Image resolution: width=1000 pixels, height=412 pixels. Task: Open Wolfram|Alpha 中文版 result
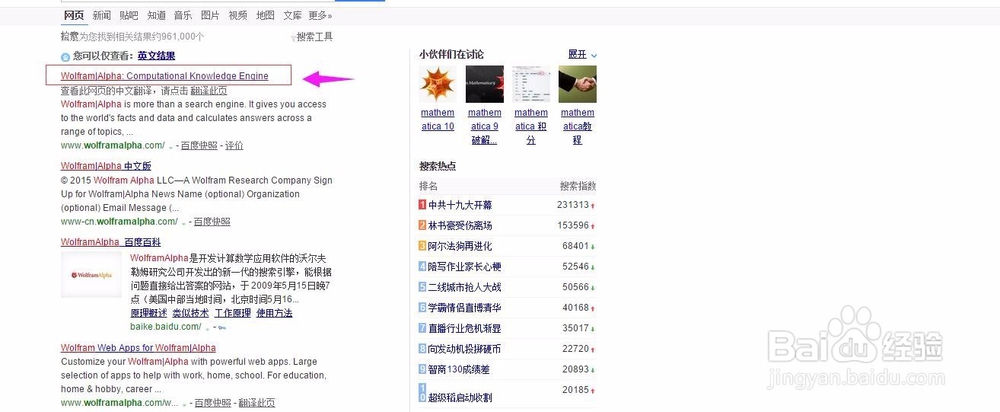(x=106, y=166)
